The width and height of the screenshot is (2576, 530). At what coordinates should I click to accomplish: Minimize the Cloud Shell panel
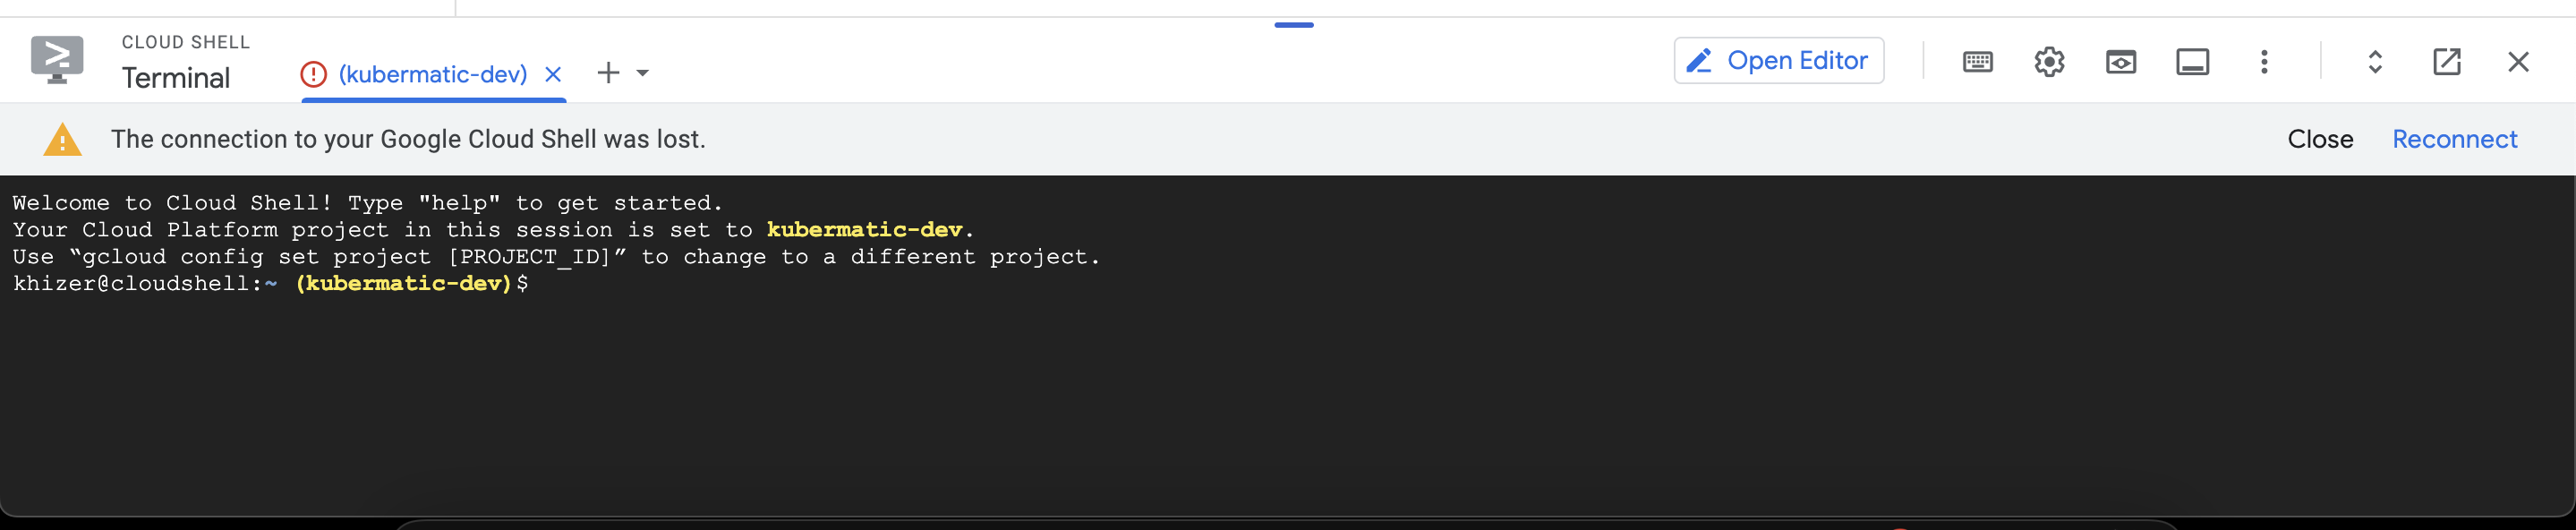pyautogui.click(x=2192, y=61)
